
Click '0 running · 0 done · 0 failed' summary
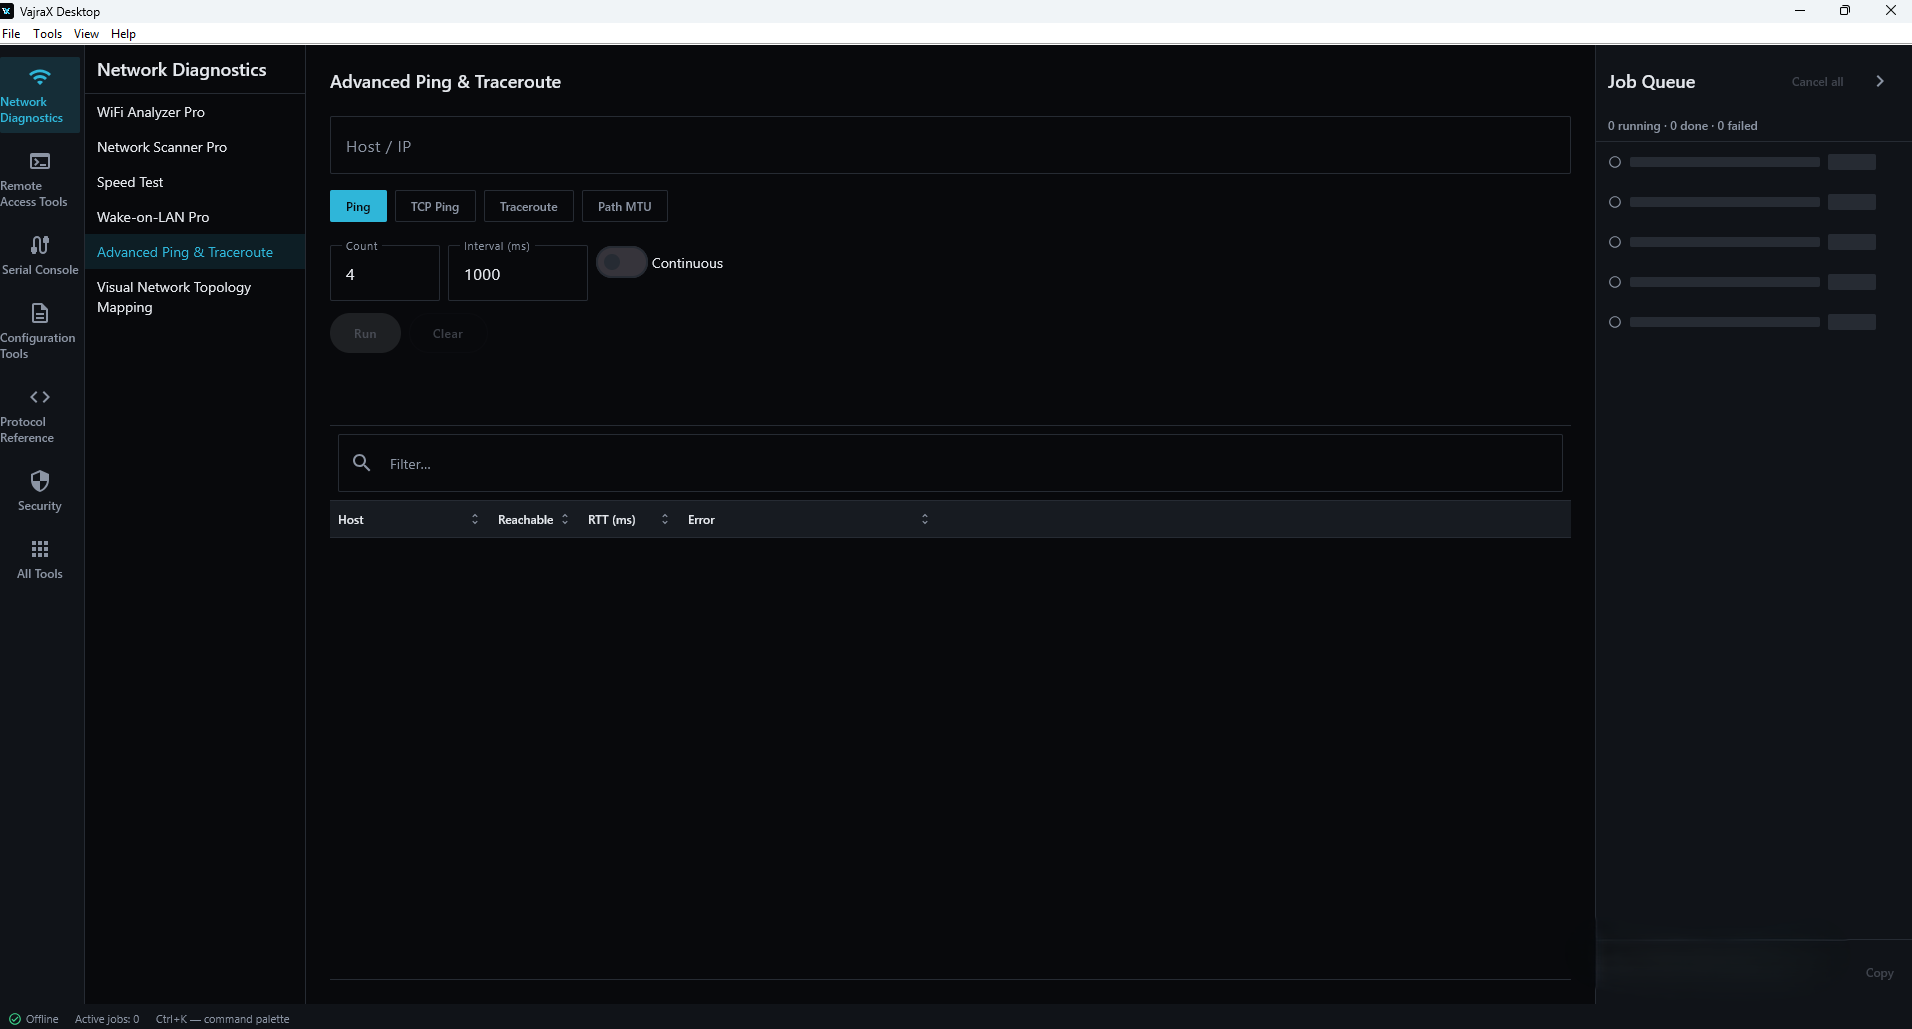1682,125
